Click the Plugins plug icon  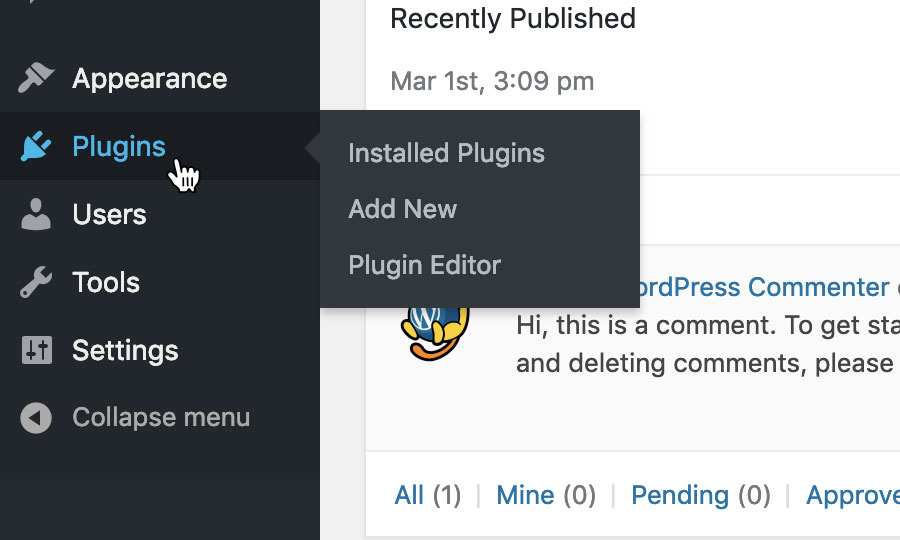tap(36, 147)
